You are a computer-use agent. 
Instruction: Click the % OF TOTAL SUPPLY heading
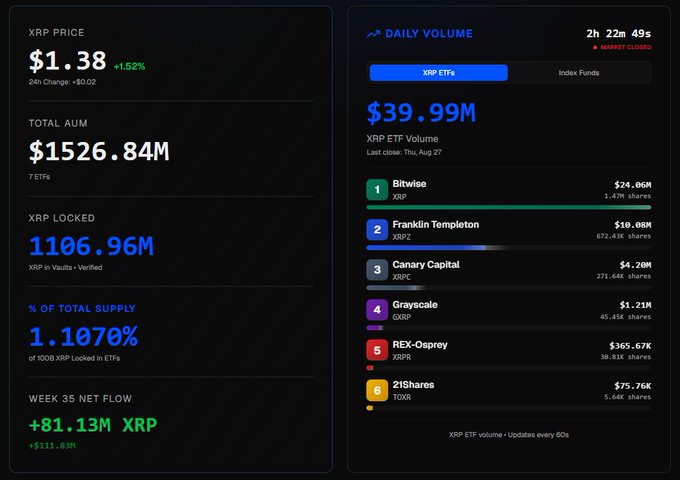(82, 309)
